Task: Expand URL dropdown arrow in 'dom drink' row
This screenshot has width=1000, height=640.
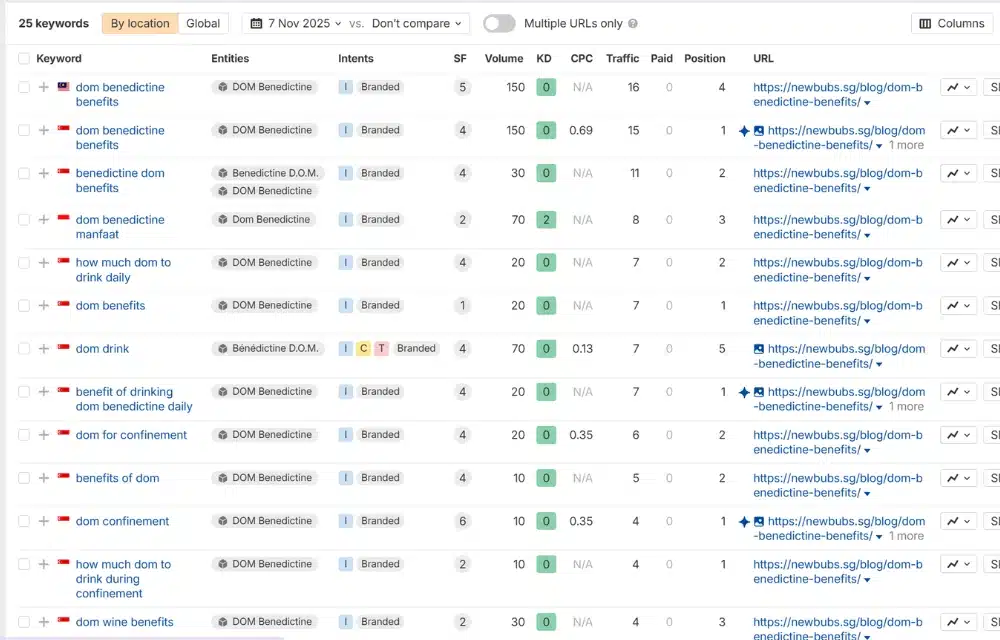Action: coord(879,365)
